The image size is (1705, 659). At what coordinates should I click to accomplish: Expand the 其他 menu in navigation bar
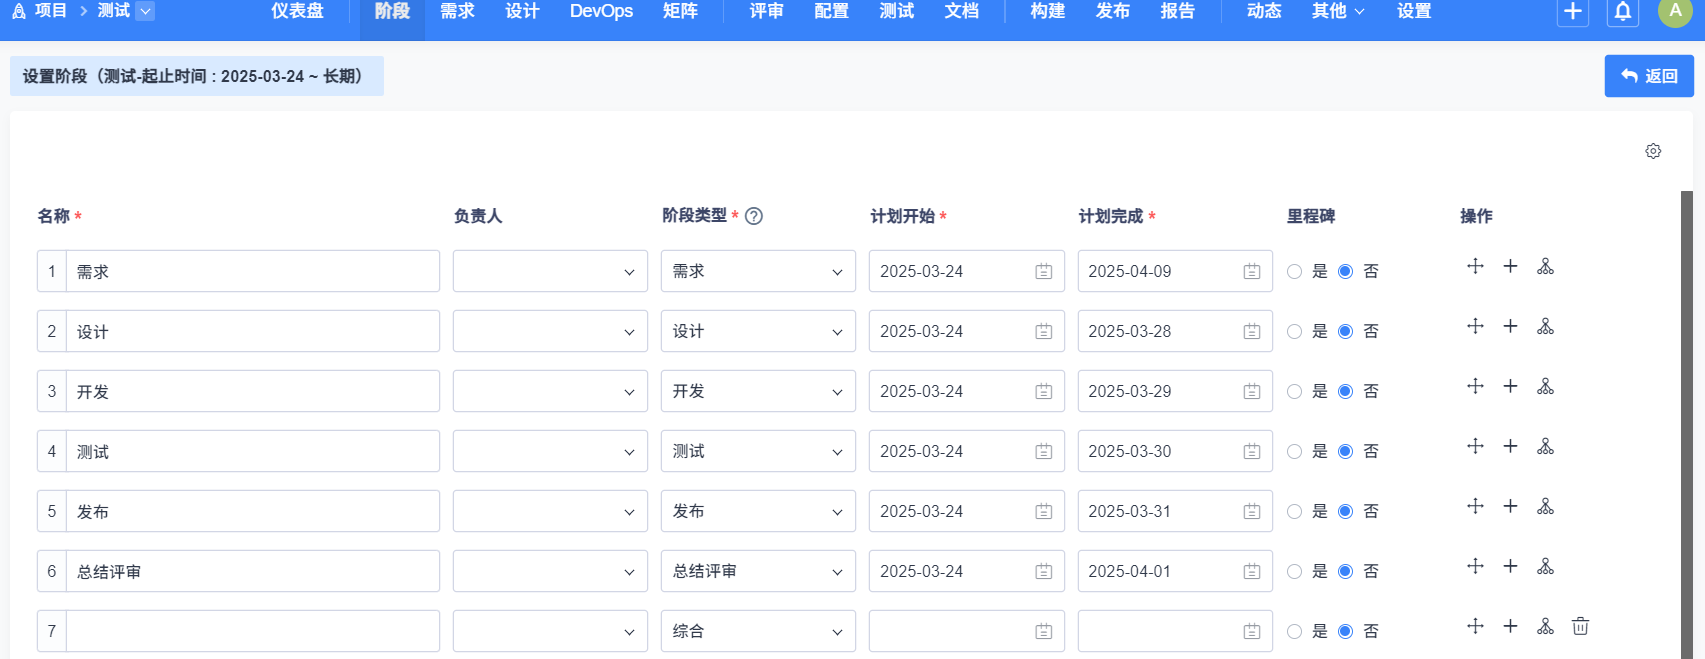1337,11
